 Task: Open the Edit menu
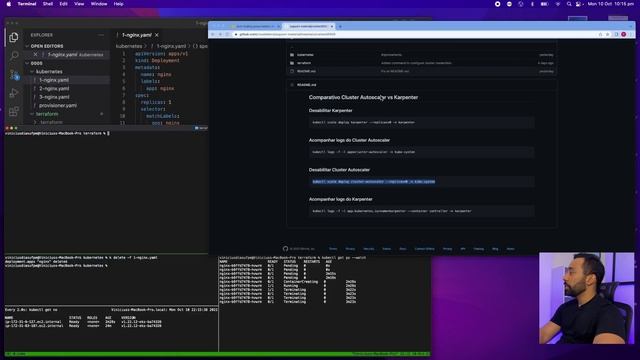click(x=63, y=4)
